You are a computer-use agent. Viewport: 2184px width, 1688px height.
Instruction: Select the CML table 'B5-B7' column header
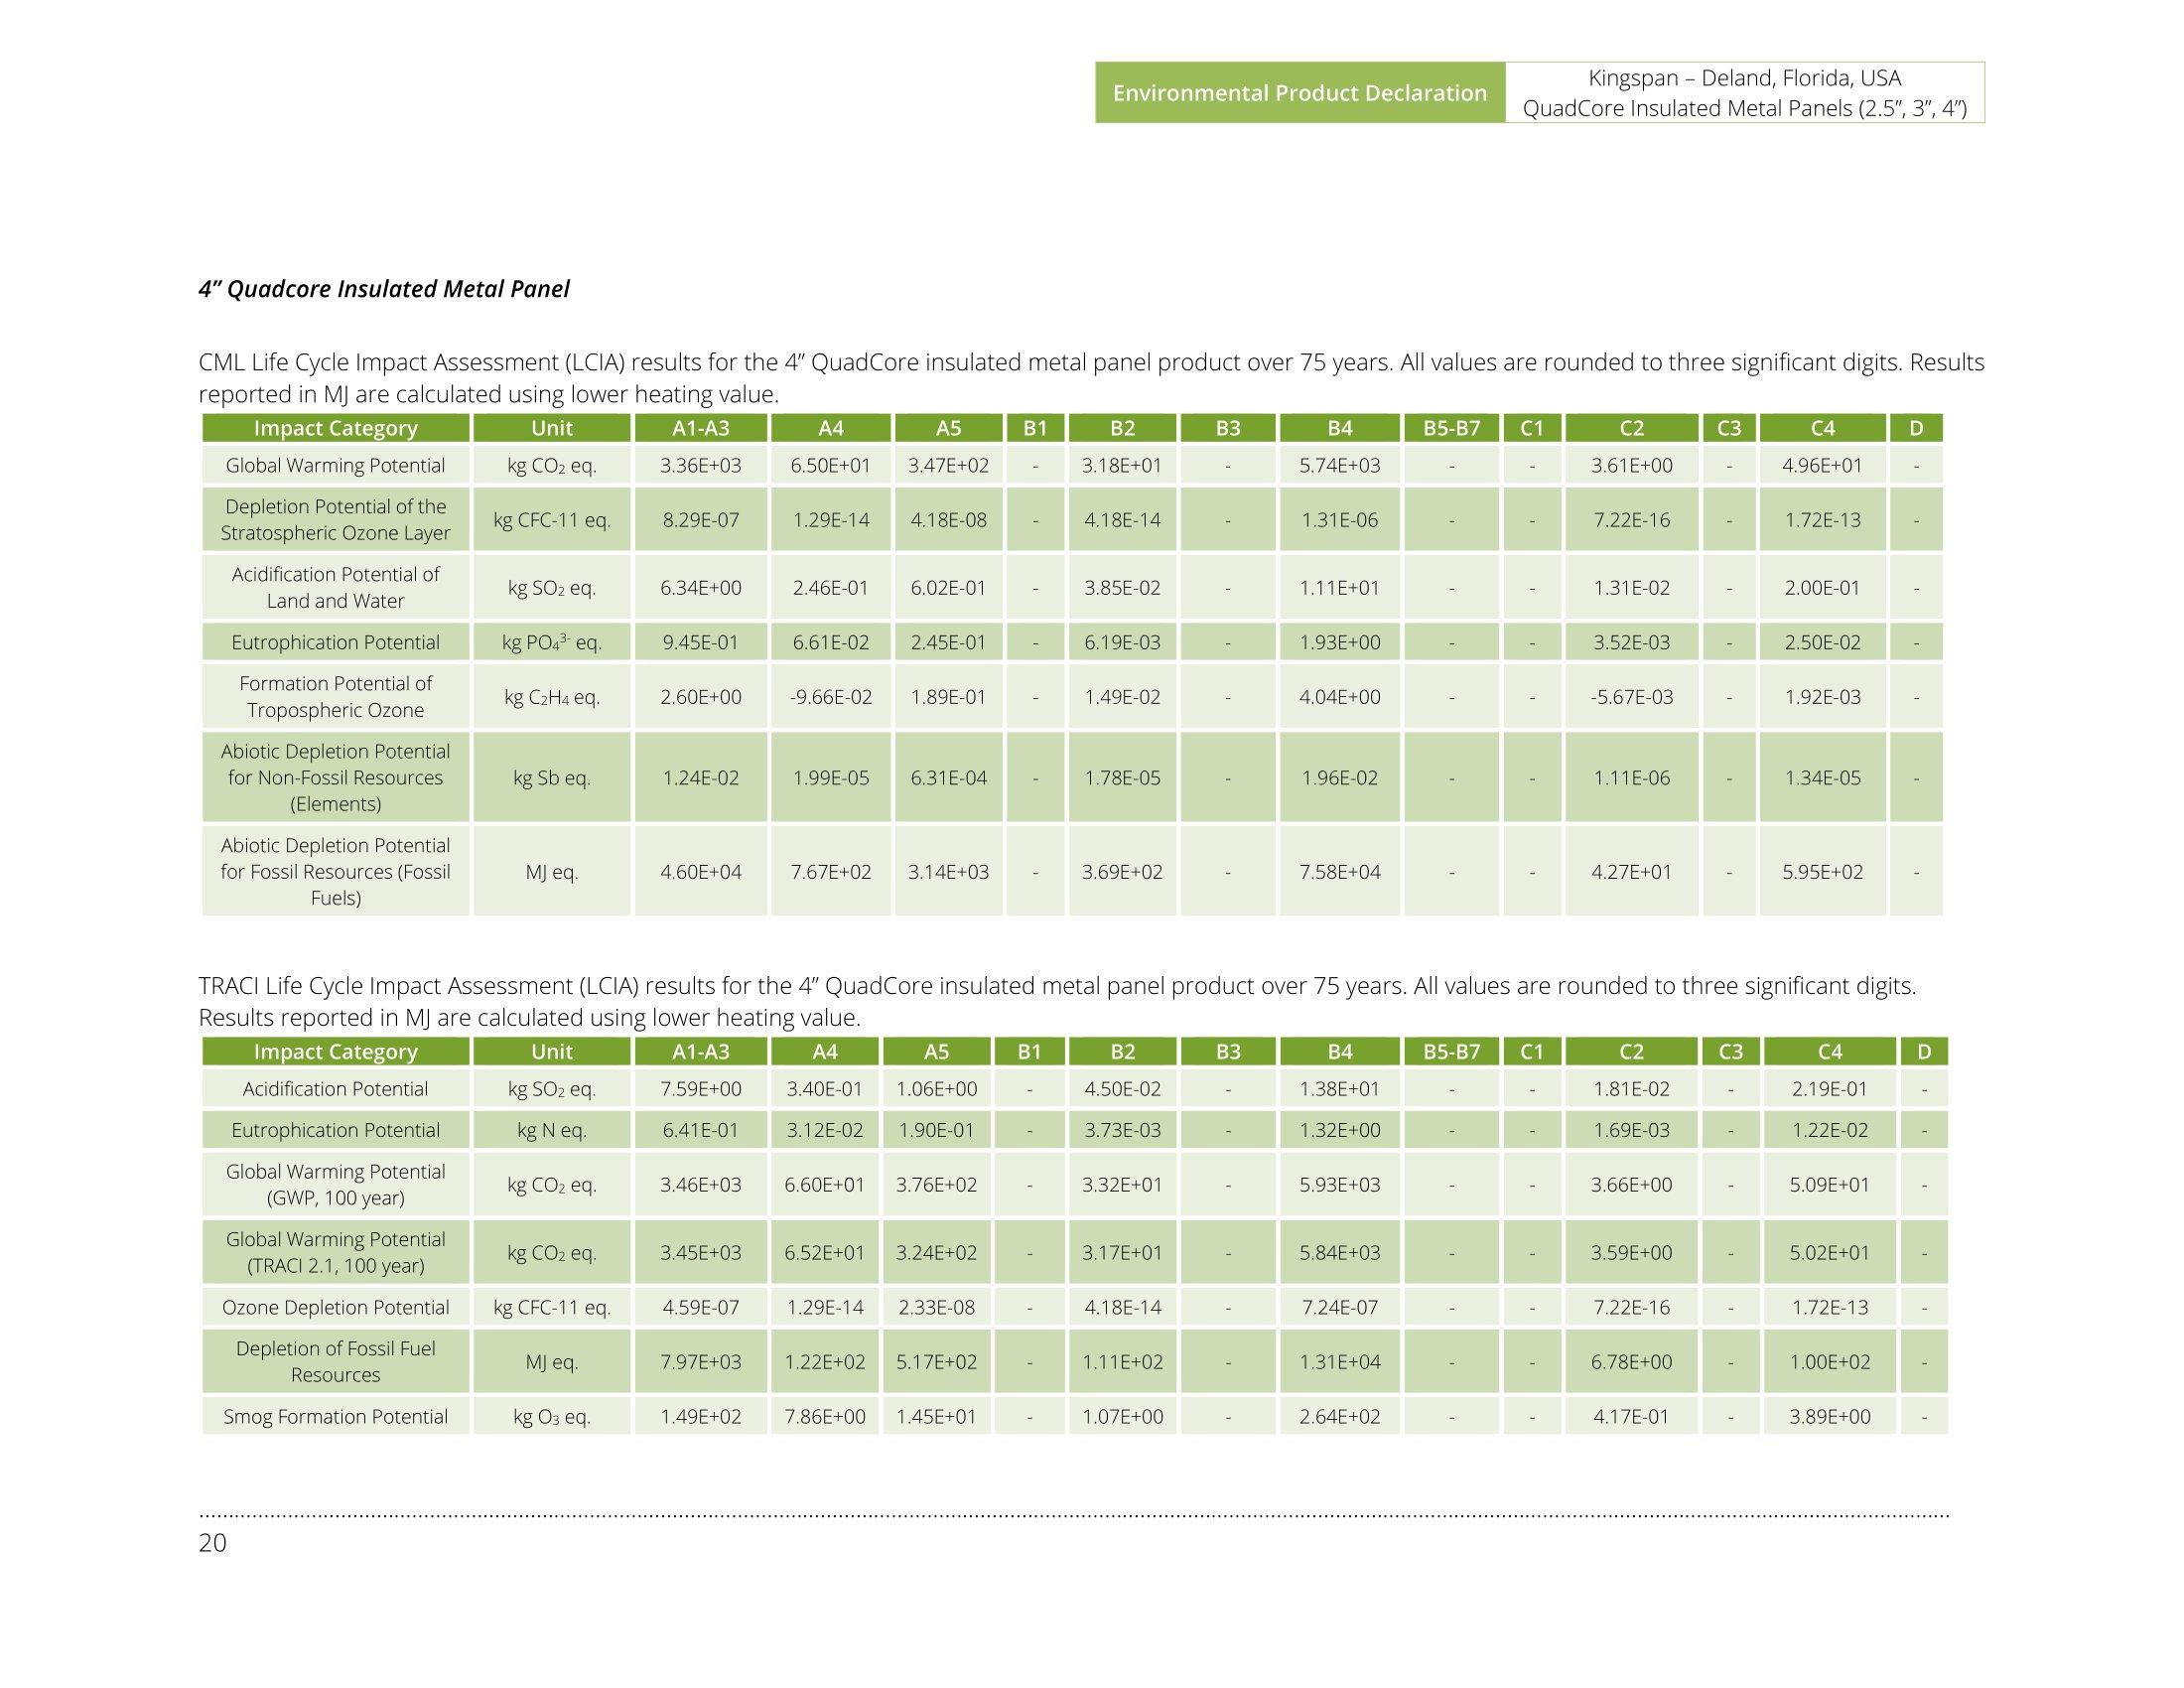click(1452, 428)
